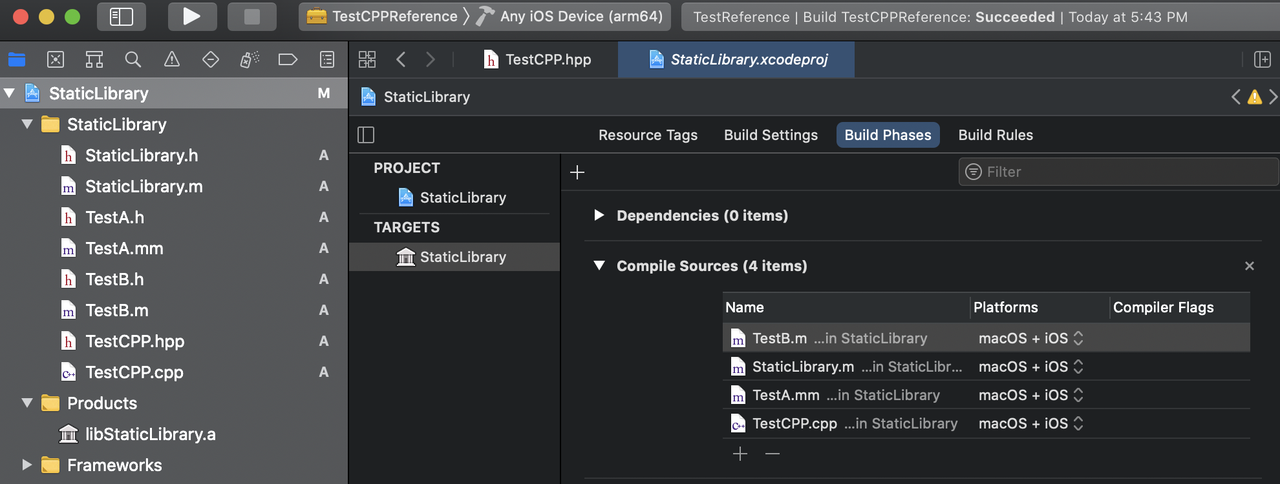
Task: Run the project with the Play button
Action: point(192,17)
